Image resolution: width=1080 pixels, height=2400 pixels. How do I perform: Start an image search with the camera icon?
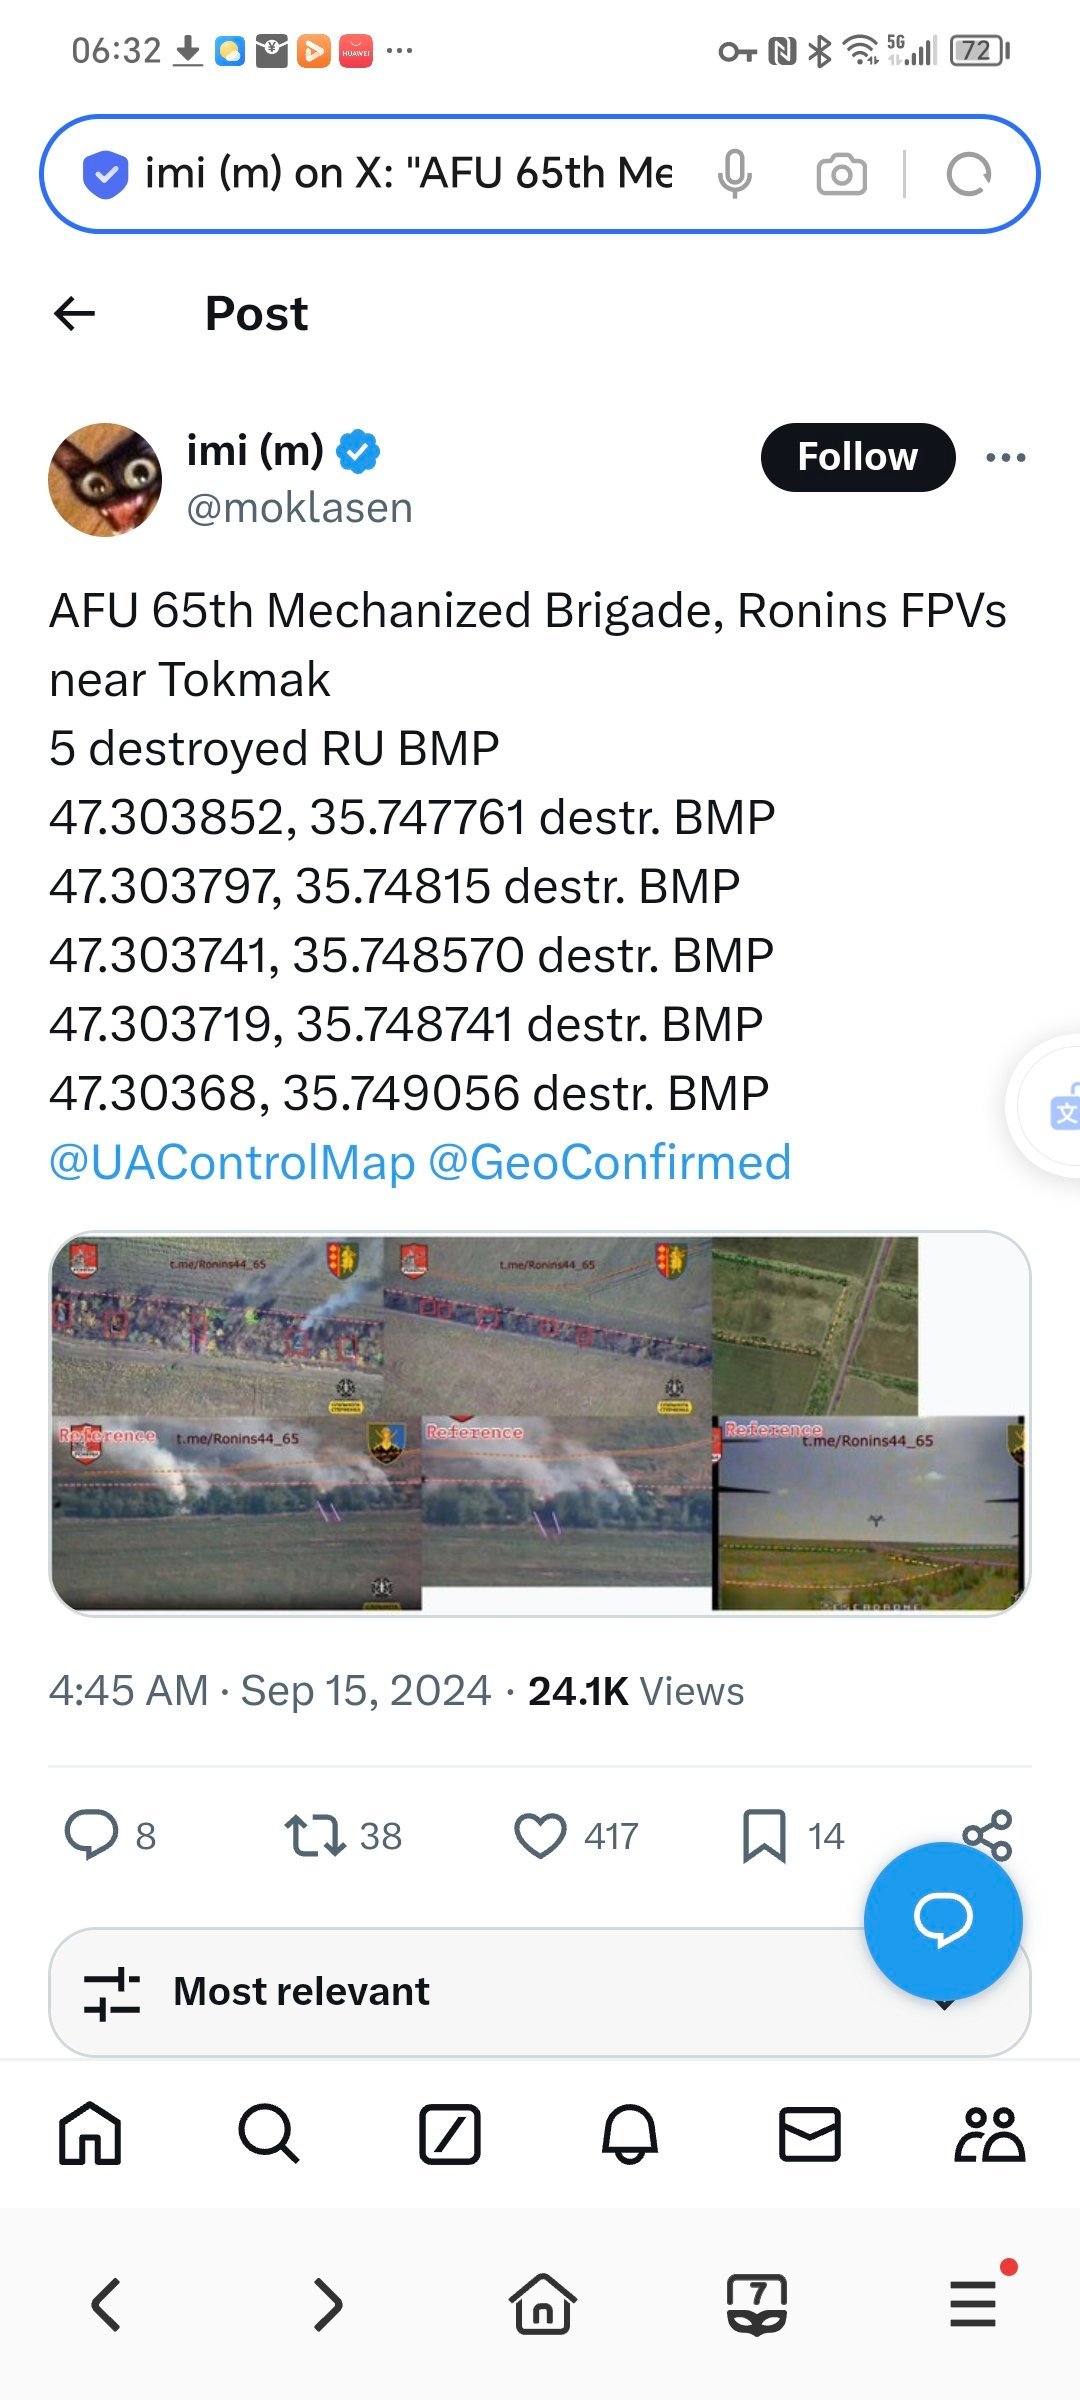click(x=841, y=172)
